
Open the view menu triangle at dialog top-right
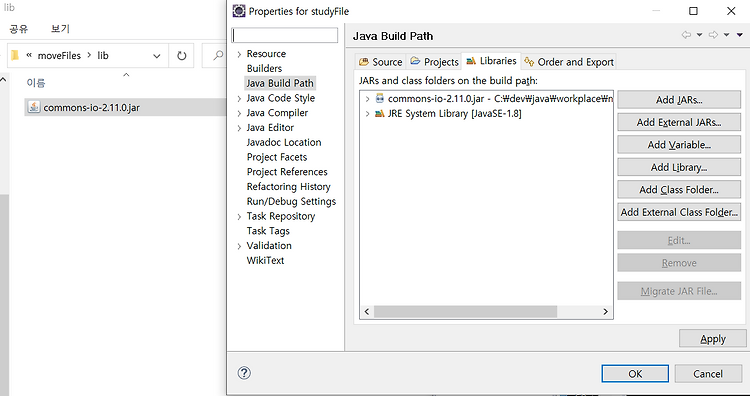740,35
